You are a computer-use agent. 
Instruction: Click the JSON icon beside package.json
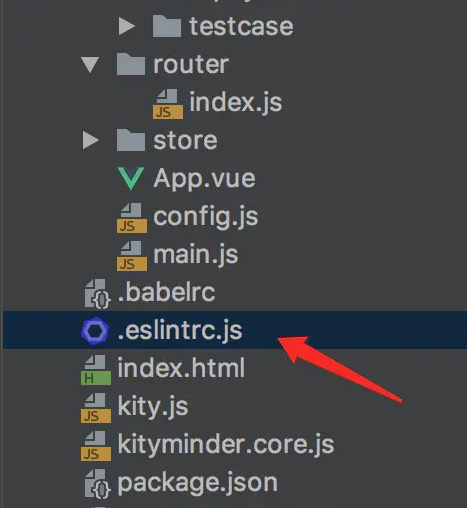(97, 484)
